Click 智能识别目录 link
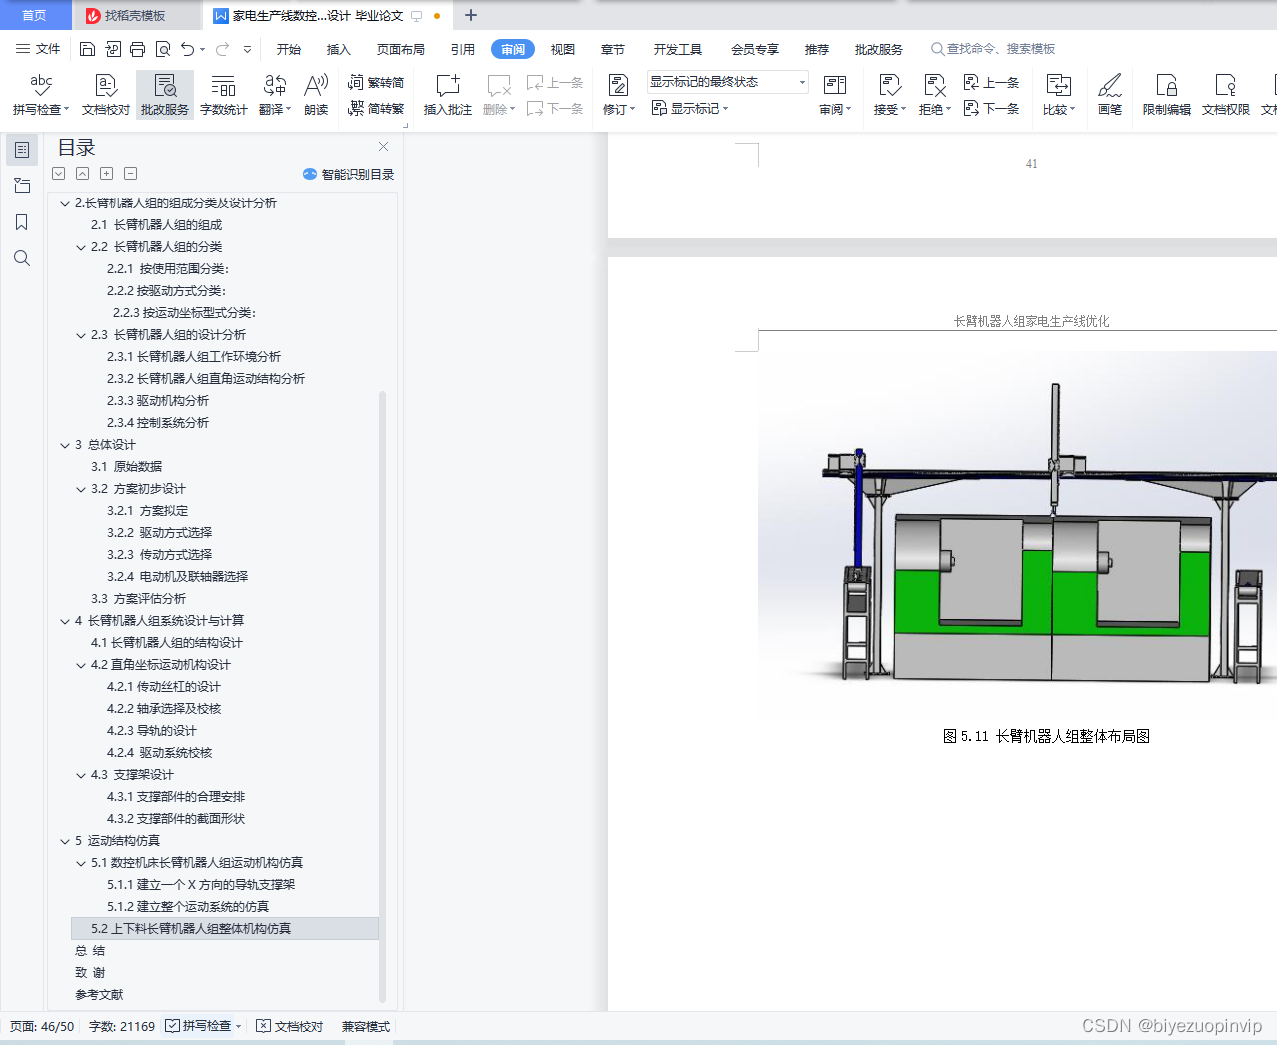Screen dimensions: 1277x1045 (x=349, y=174)
